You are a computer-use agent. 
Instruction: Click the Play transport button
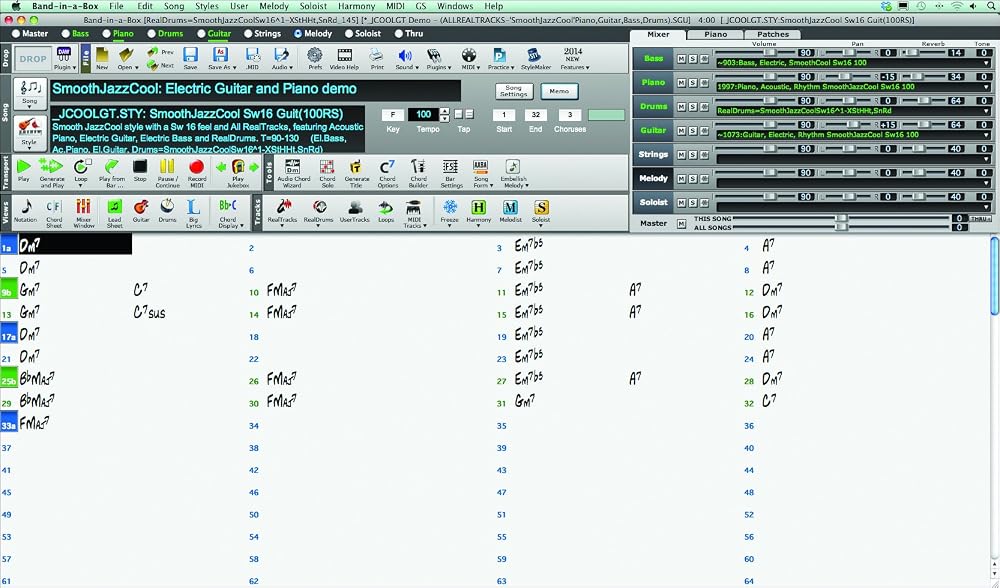click(x=24, y=170)
